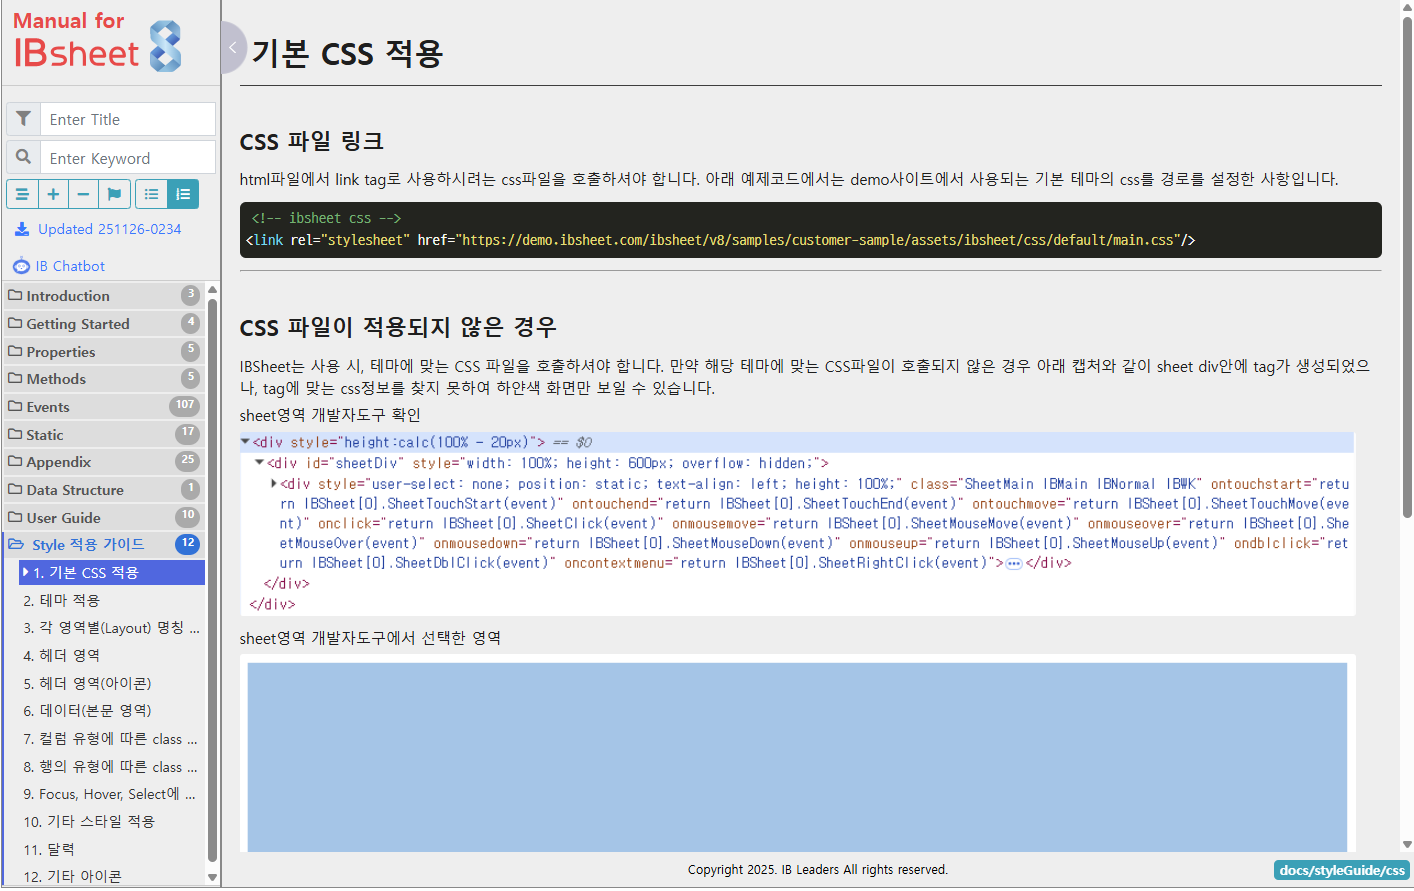Click main page scrollbar down arrow
Screen dimensions: 1414x891
pos(1407,845)
